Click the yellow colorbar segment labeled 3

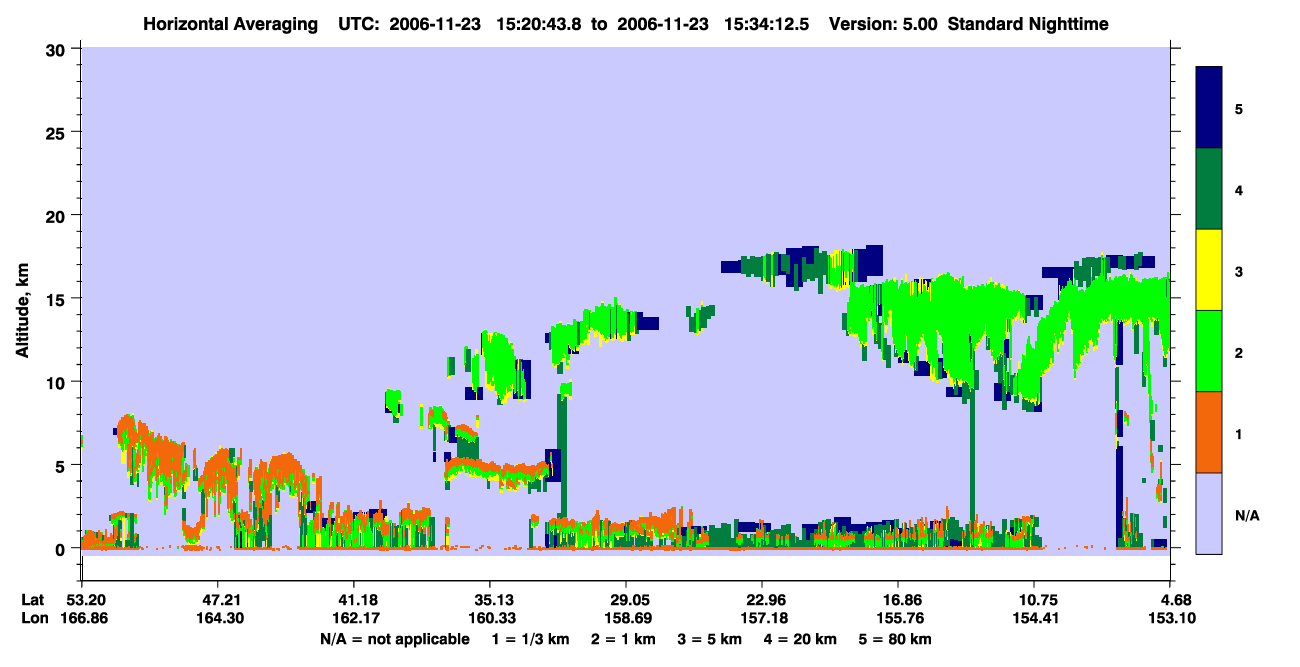click(x=1209, y=270)
